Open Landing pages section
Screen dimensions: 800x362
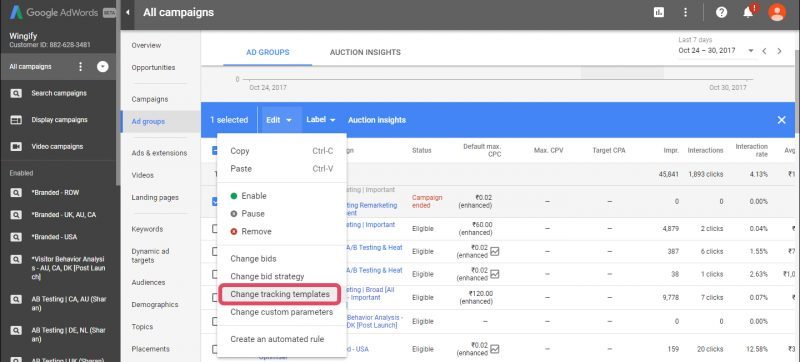(155, 197)
